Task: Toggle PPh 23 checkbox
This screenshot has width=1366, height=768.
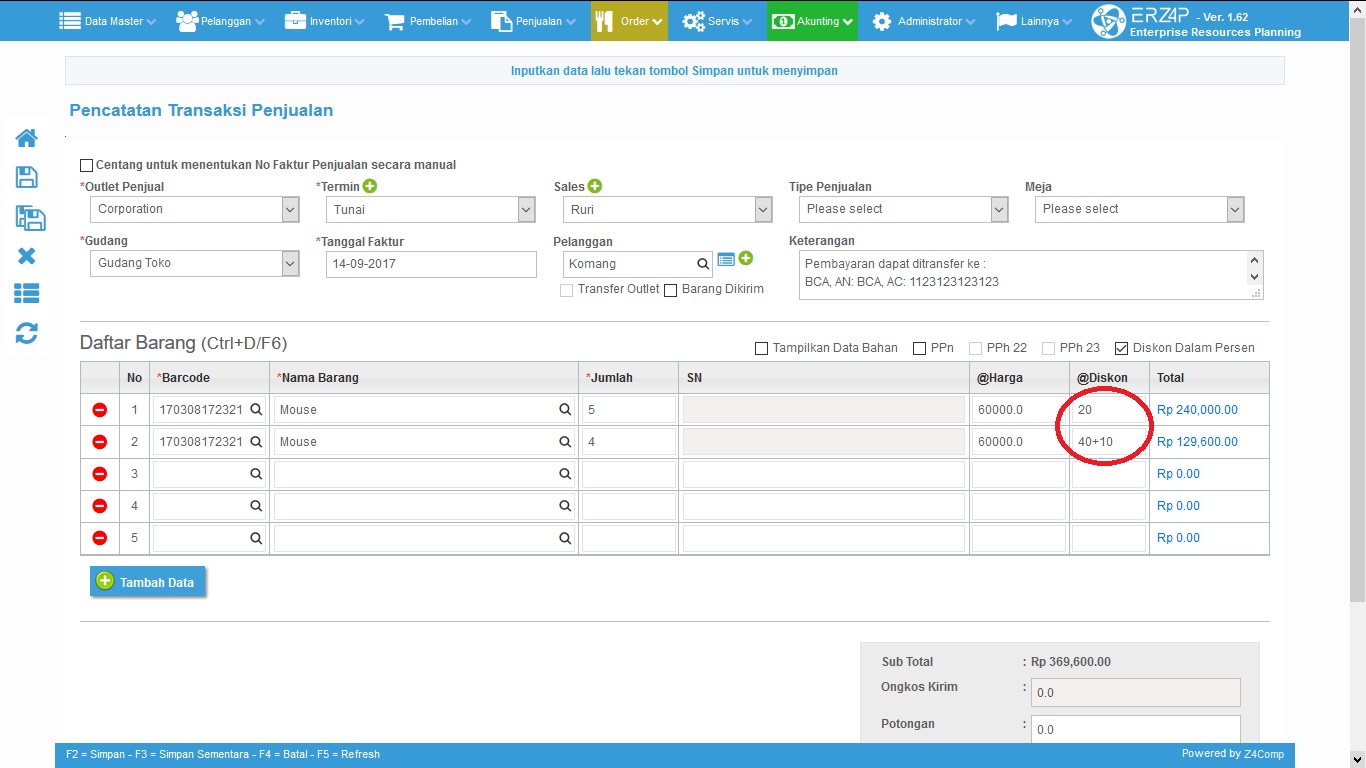Action: click(x=1048, y=349)
